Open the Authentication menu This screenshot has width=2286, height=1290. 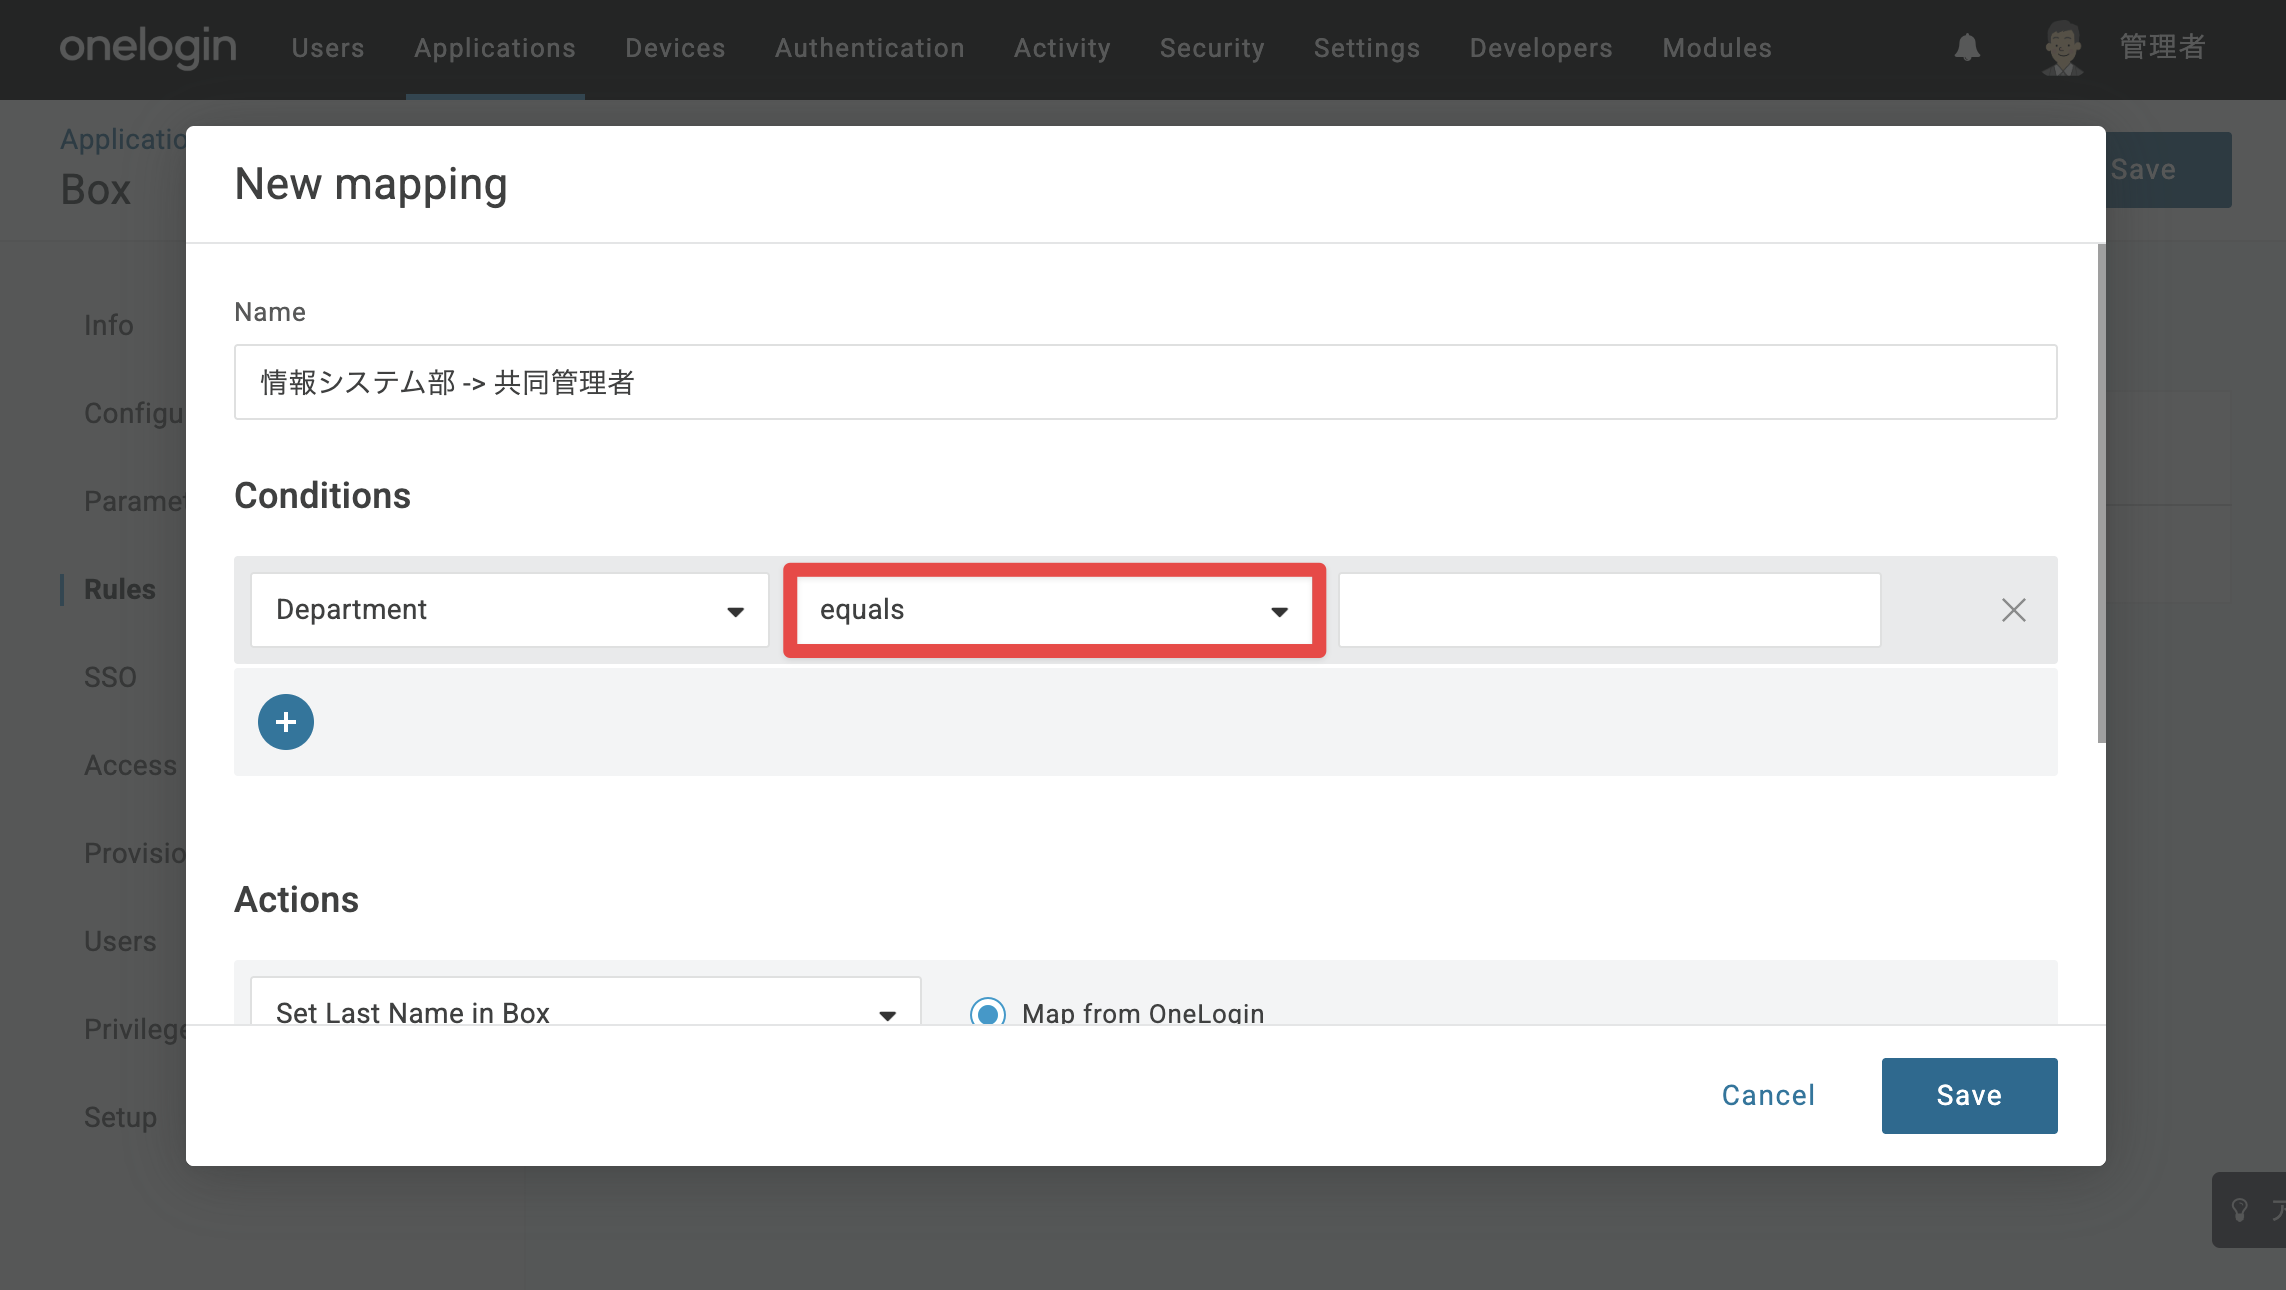click(870, 48)
